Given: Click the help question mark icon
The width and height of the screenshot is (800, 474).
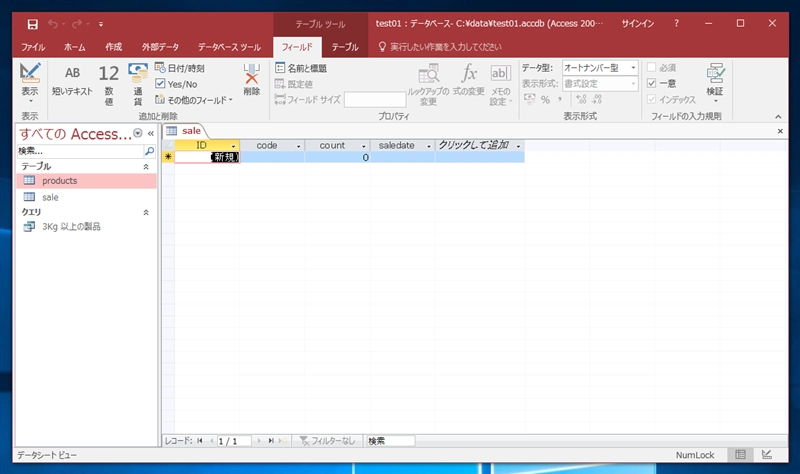Looking at the screenshot, I should pyautogui.click(x=677, y=23).
